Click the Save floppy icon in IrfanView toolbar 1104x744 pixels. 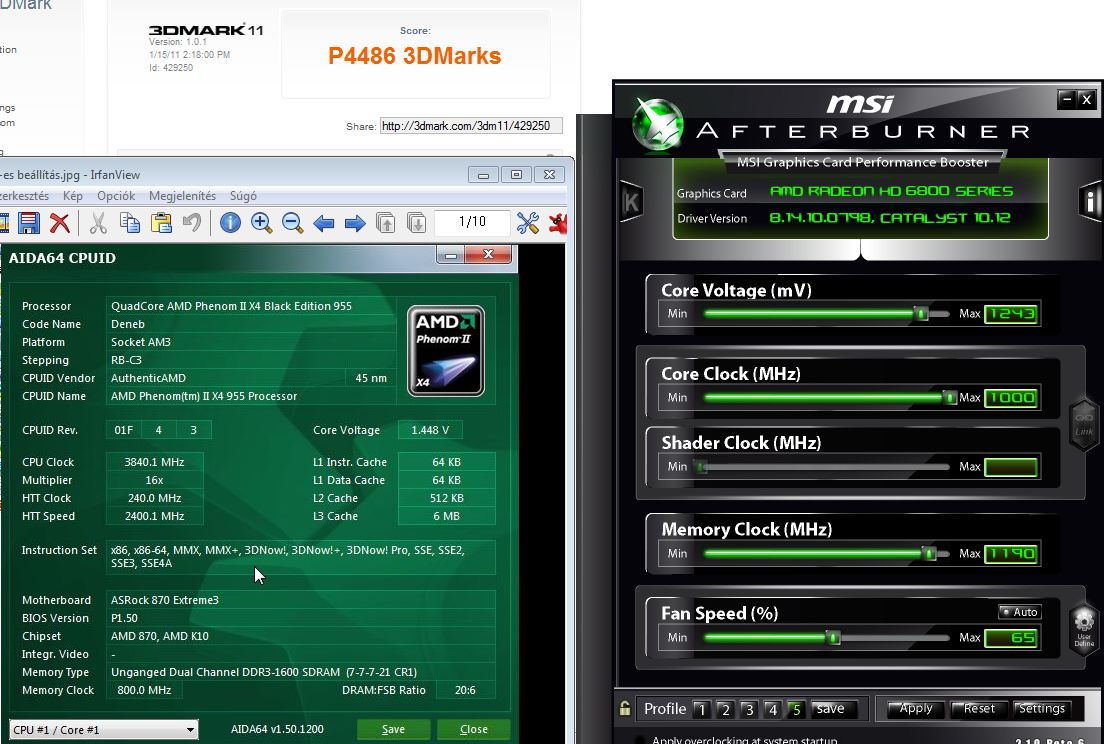pos(29,223)
